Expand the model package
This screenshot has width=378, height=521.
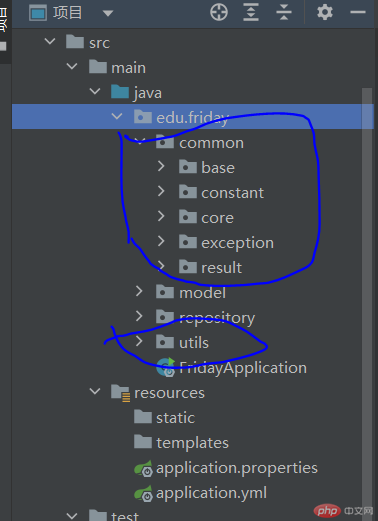[x=139, y=291]
